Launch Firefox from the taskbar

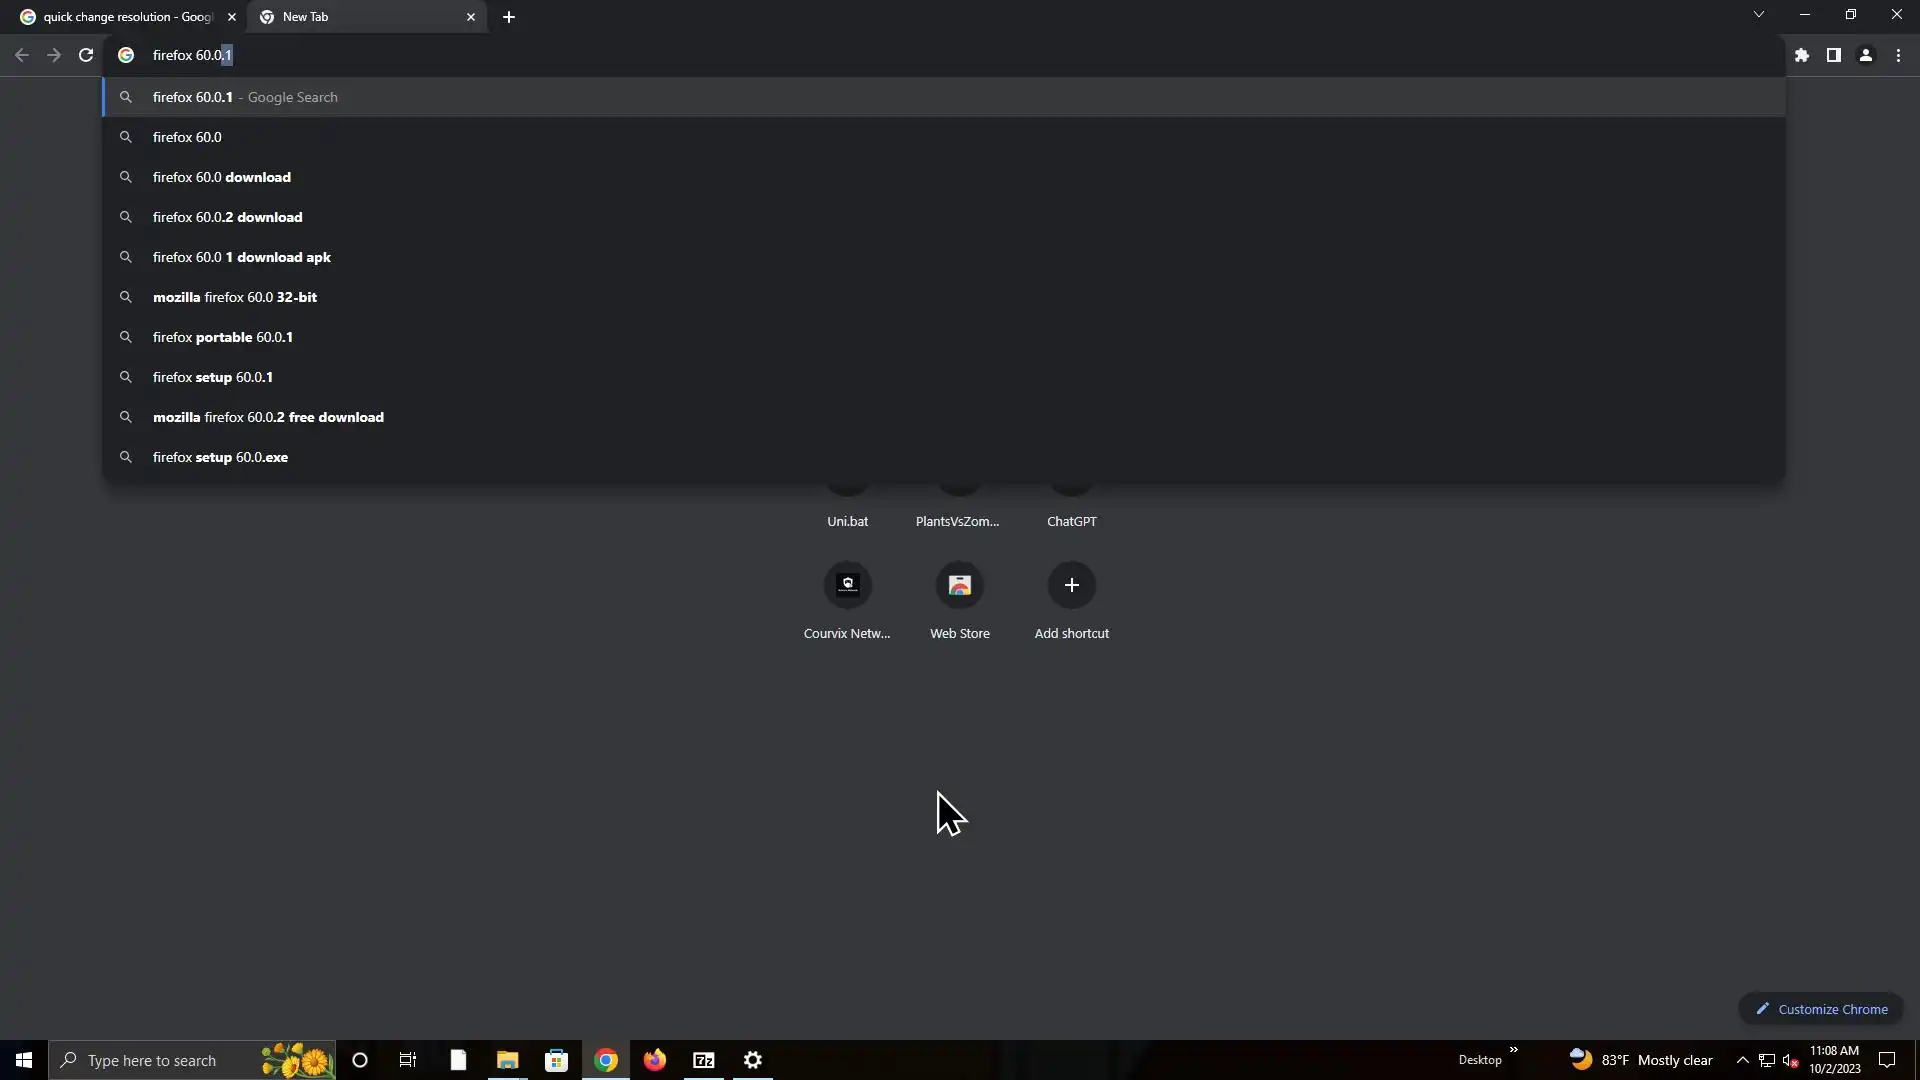[x=655, y=1060]
